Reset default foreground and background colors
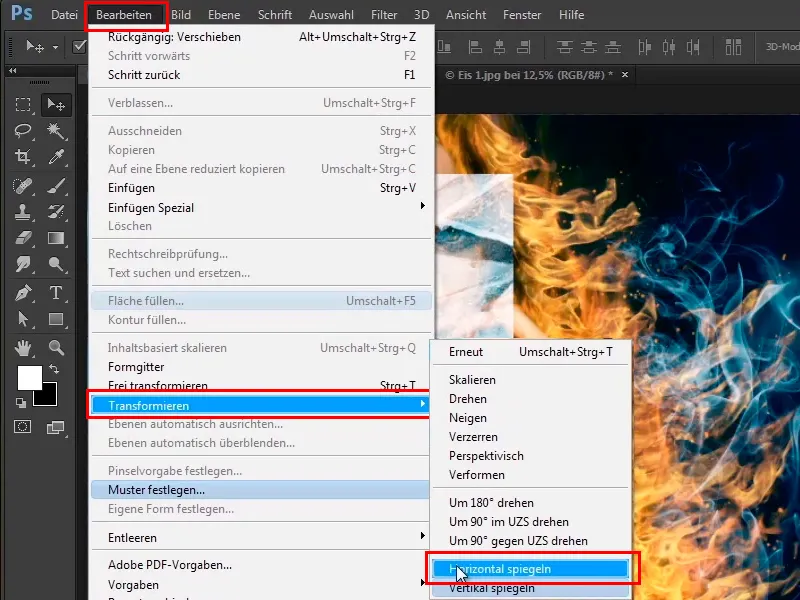Image resolution: width=800 pixels, height=600 pixels. click(x=21, y=403)
